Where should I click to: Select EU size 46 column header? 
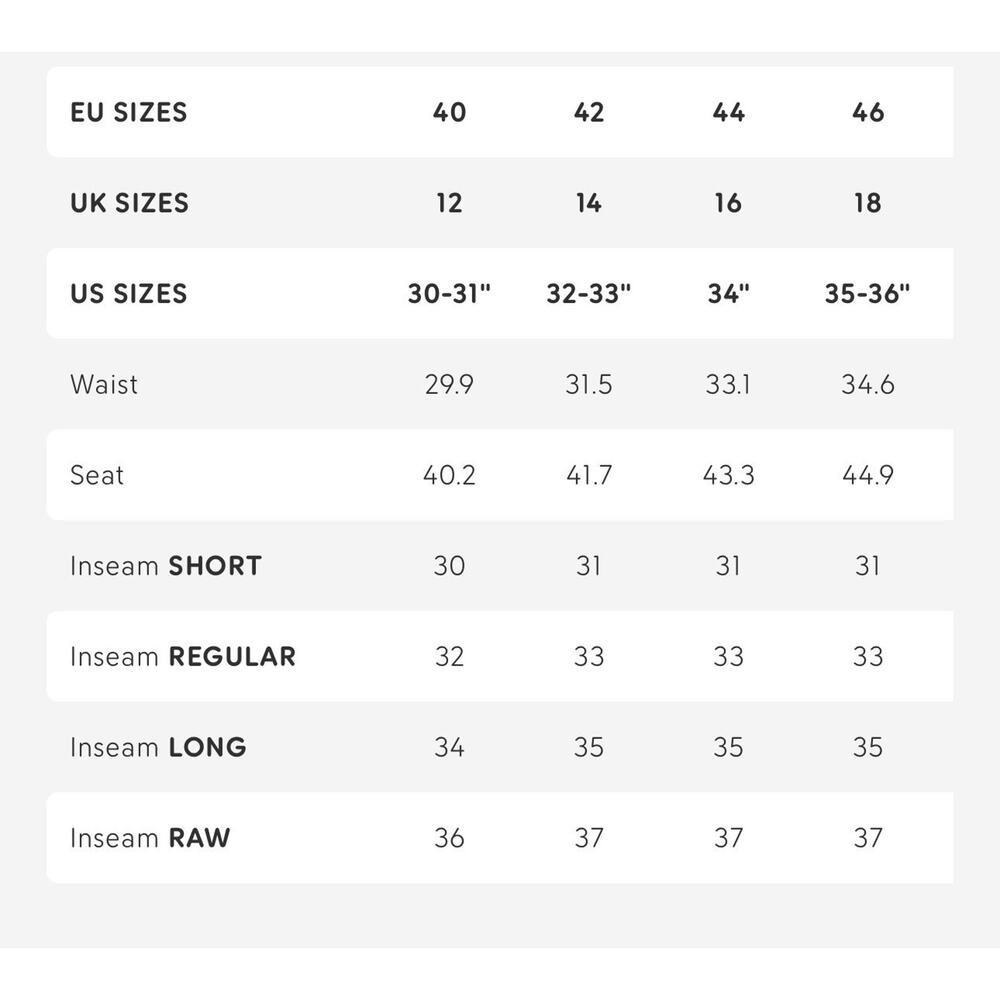(x=867, y=112)
